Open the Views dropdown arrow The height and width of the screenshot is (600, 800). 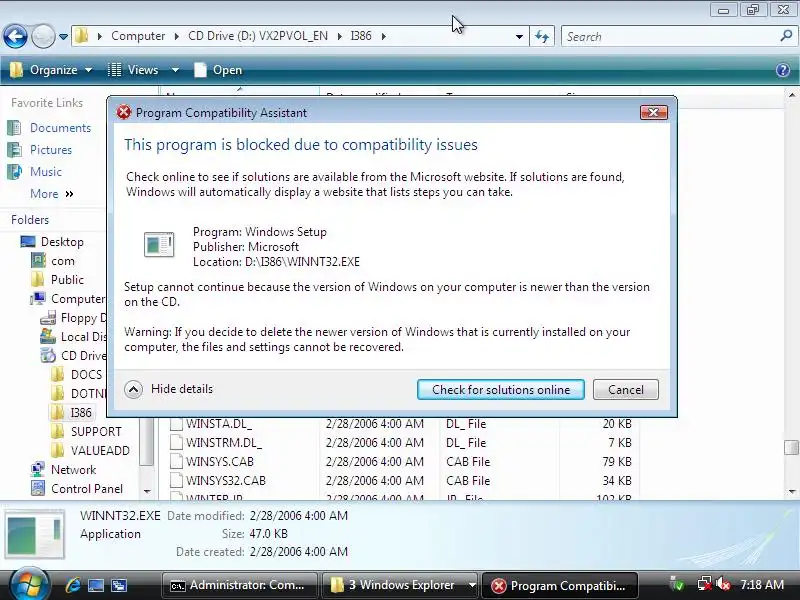point(175,70)
